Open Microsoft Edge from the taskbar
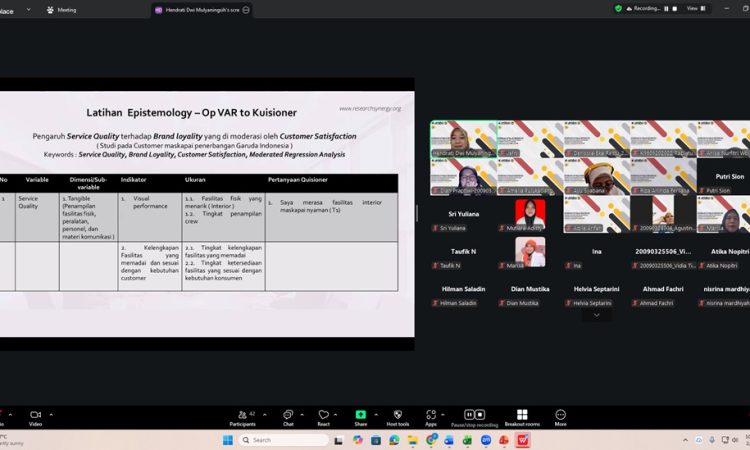 [x=394, y=440]
